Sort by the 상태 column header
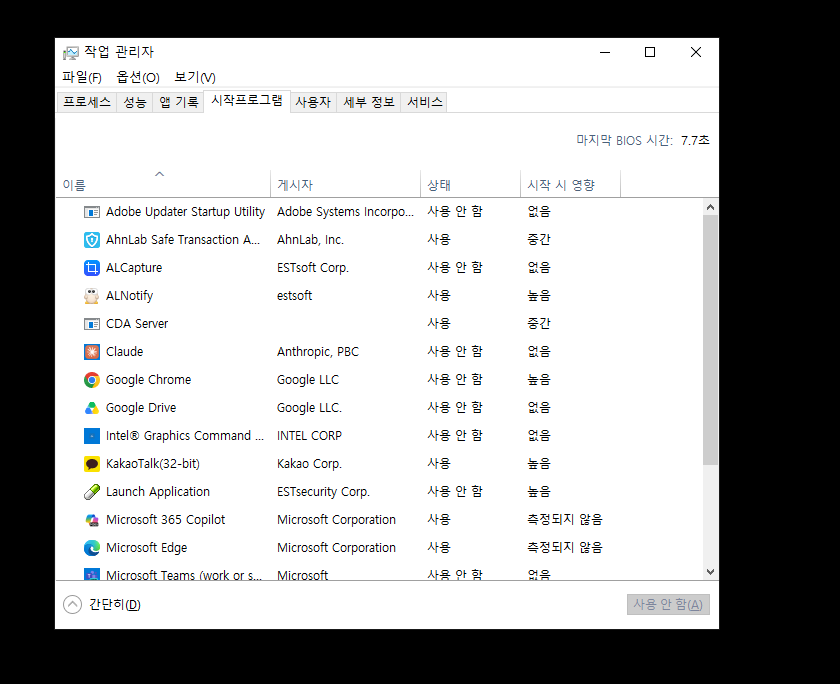This screenshot has height=684, width=840. 470,184
